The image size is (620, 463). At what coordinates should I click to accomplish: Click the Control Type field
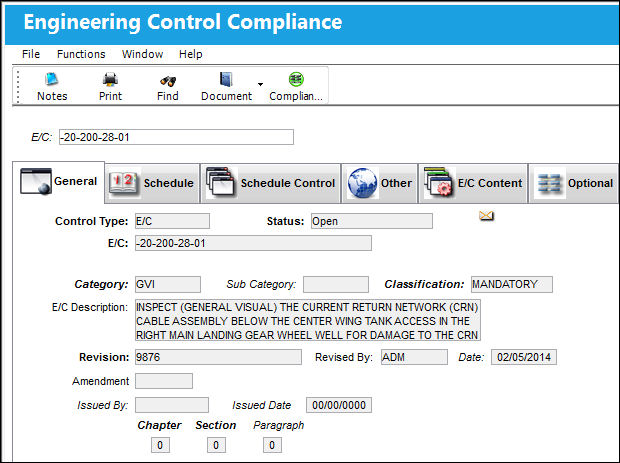[x=172, y=221]
